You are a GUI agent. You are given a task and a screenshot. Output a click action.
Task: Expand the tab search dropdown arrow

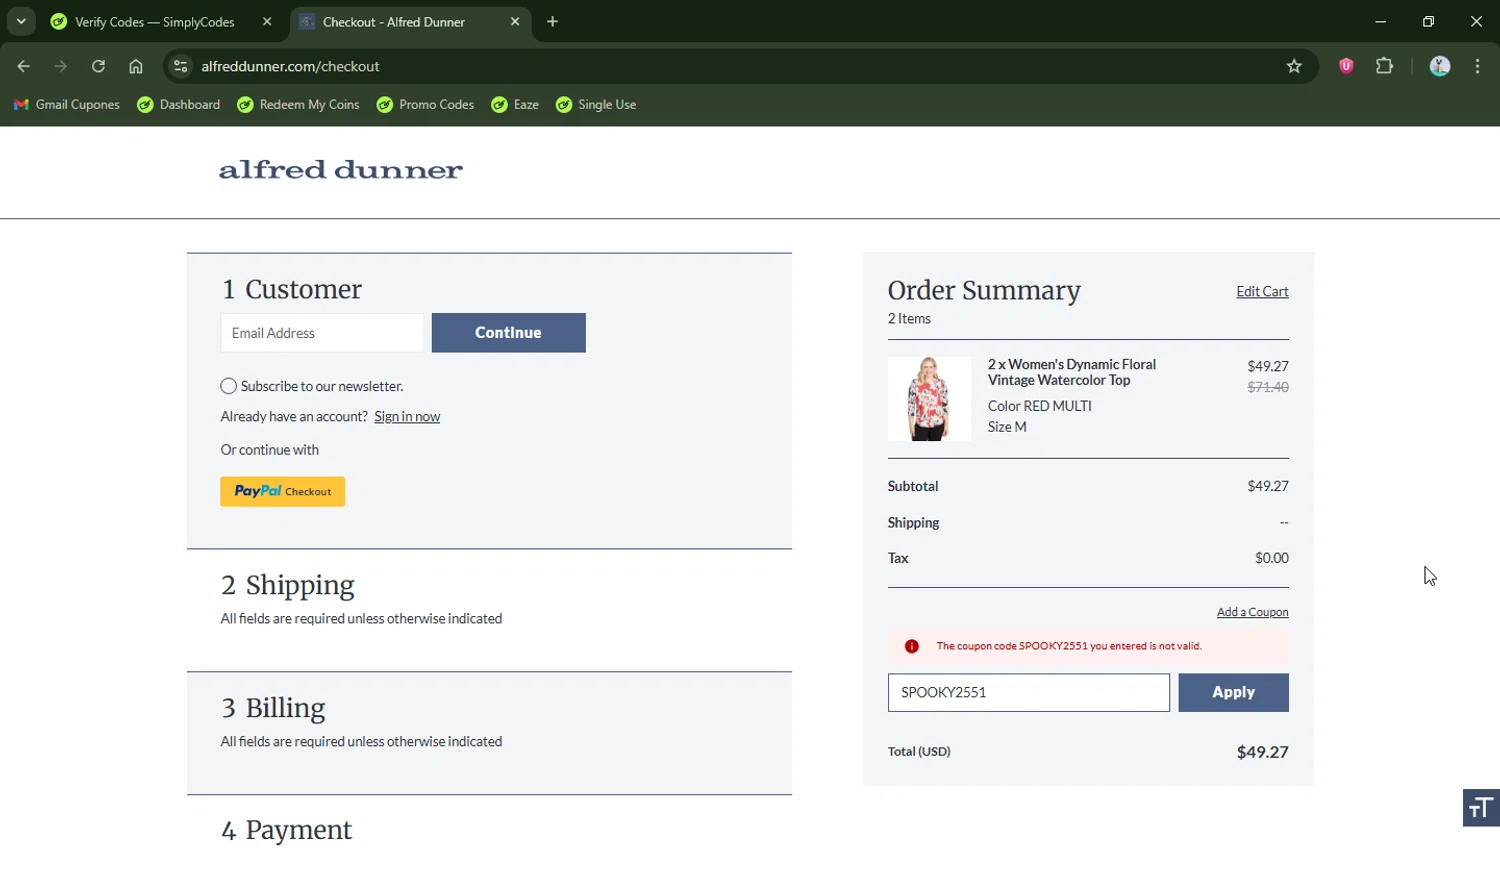21,22
